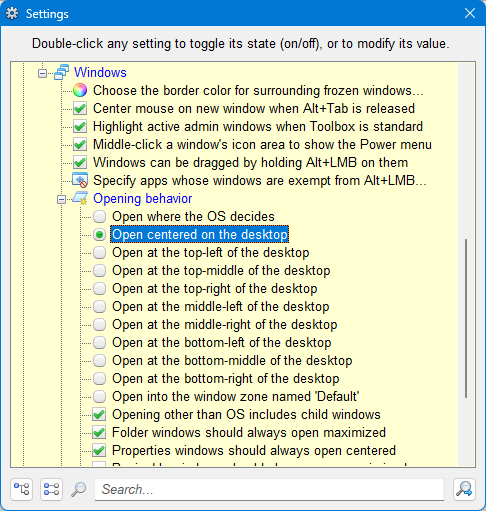
Task: Select Open where the OS decides radio
Action: [99, 217]
